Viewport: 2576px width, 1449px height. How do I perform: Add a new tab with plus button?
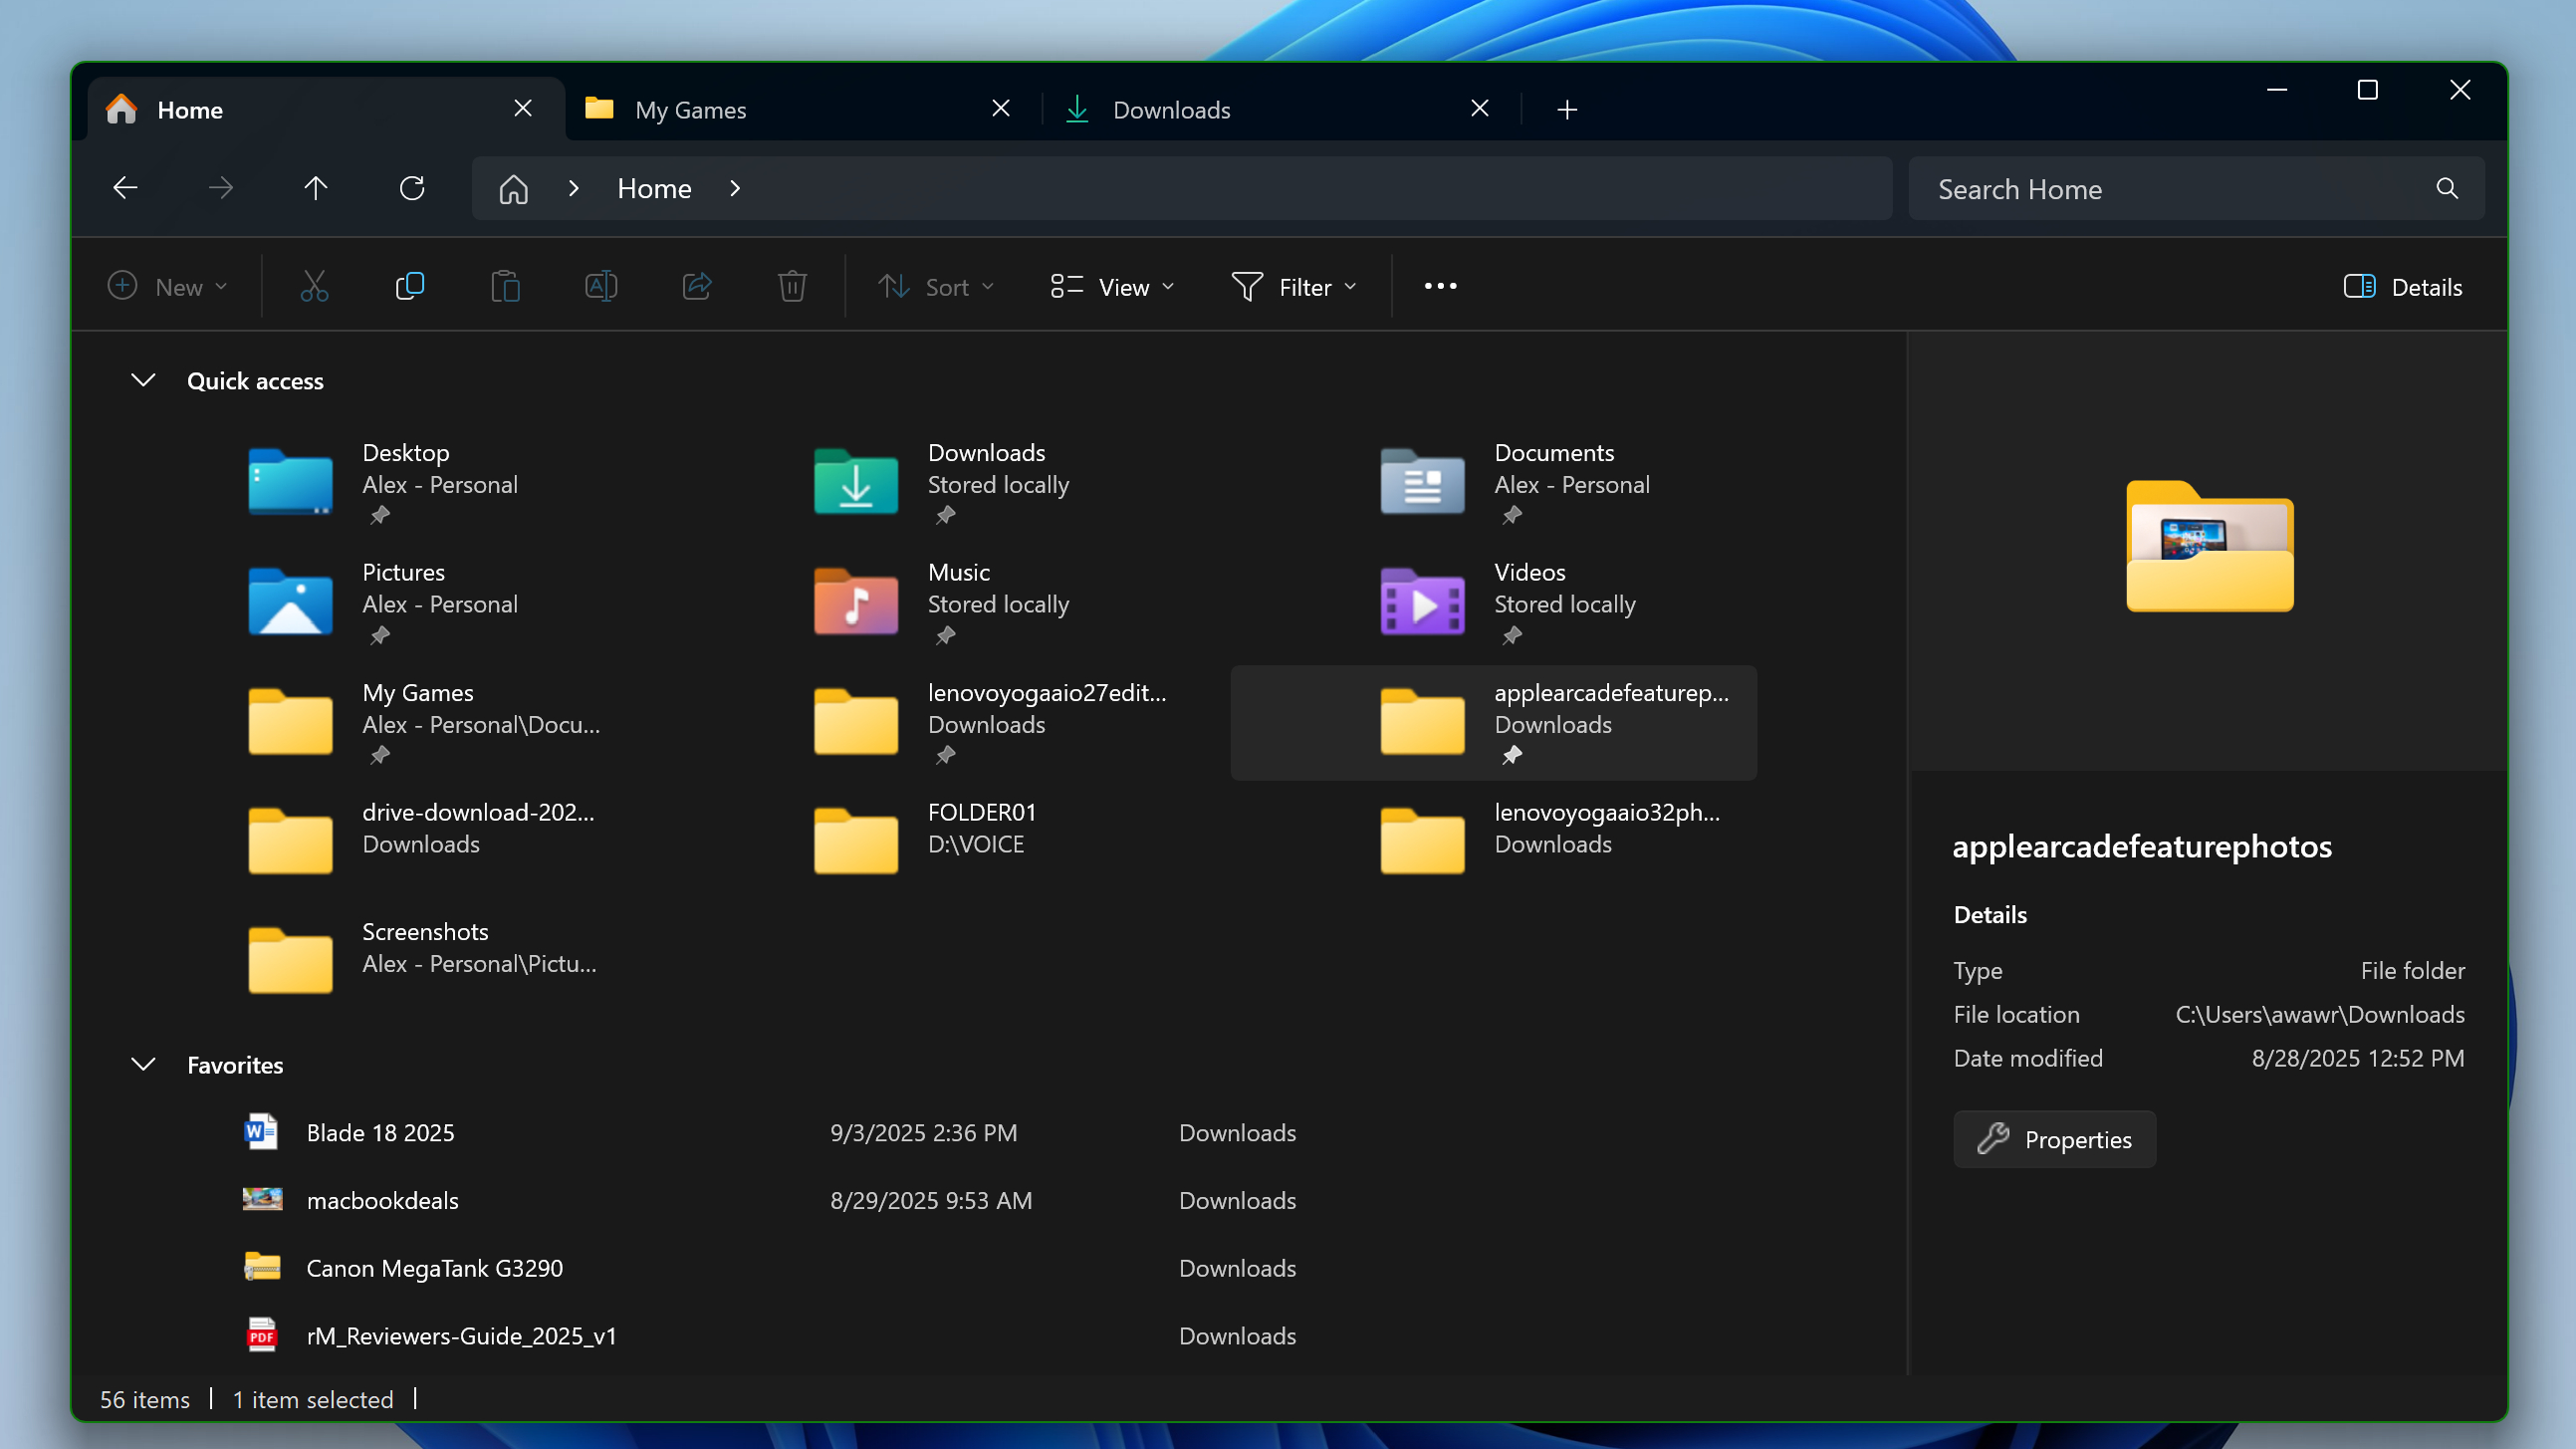click(x=1567, y=110)
